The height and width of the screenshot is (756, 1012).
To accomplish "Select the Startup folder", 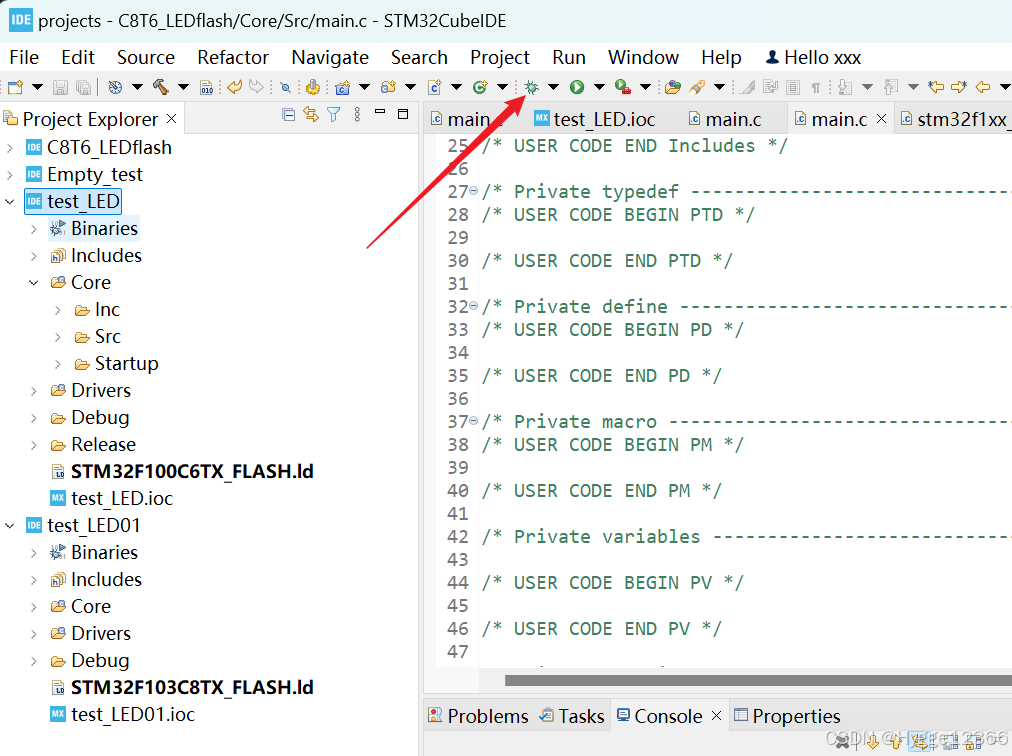I will click(126, 363).
